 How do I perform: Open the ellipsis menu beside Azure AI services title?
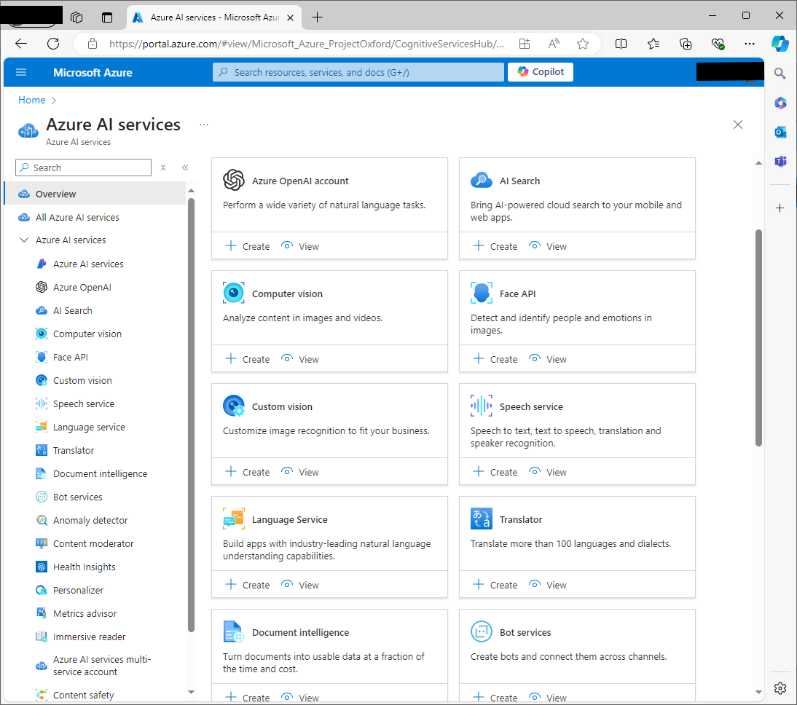pos(204,125)
